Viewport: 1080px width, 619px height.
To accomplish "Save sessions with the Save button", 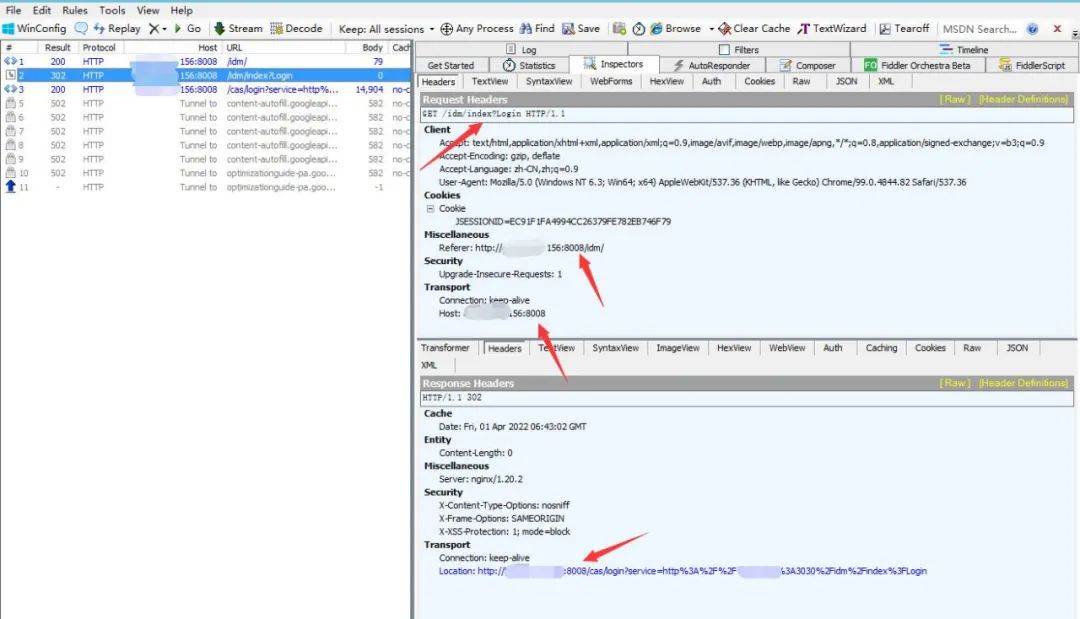I will [x=581, y=28].
